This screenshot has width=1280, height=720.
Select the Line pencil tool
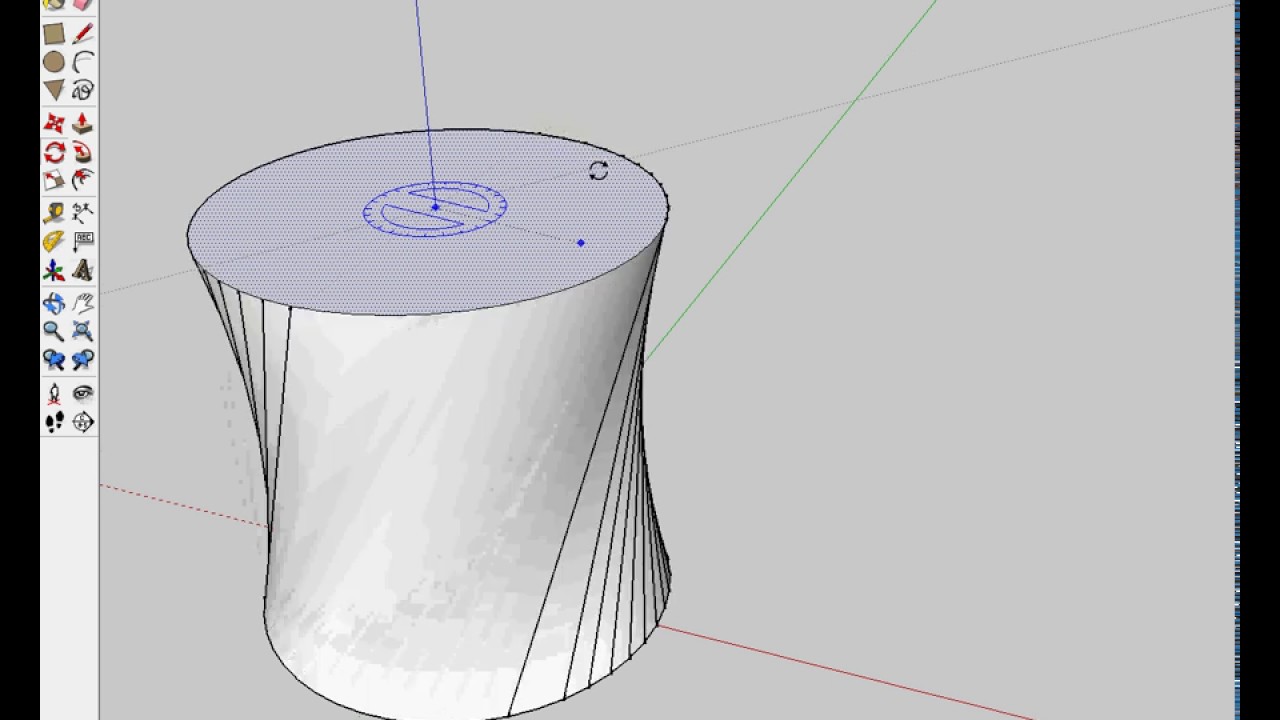point(83,34)
